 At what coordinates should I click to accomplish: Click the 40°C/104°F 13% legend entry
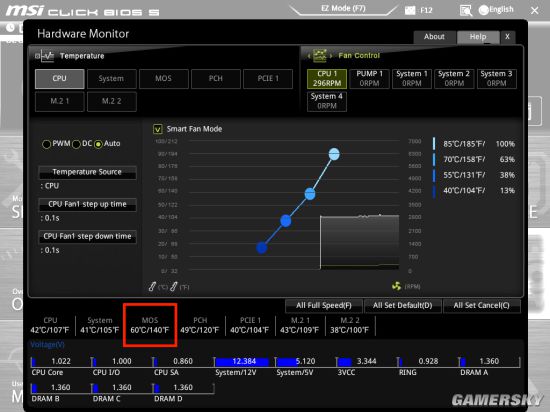(x=474, y=191)
